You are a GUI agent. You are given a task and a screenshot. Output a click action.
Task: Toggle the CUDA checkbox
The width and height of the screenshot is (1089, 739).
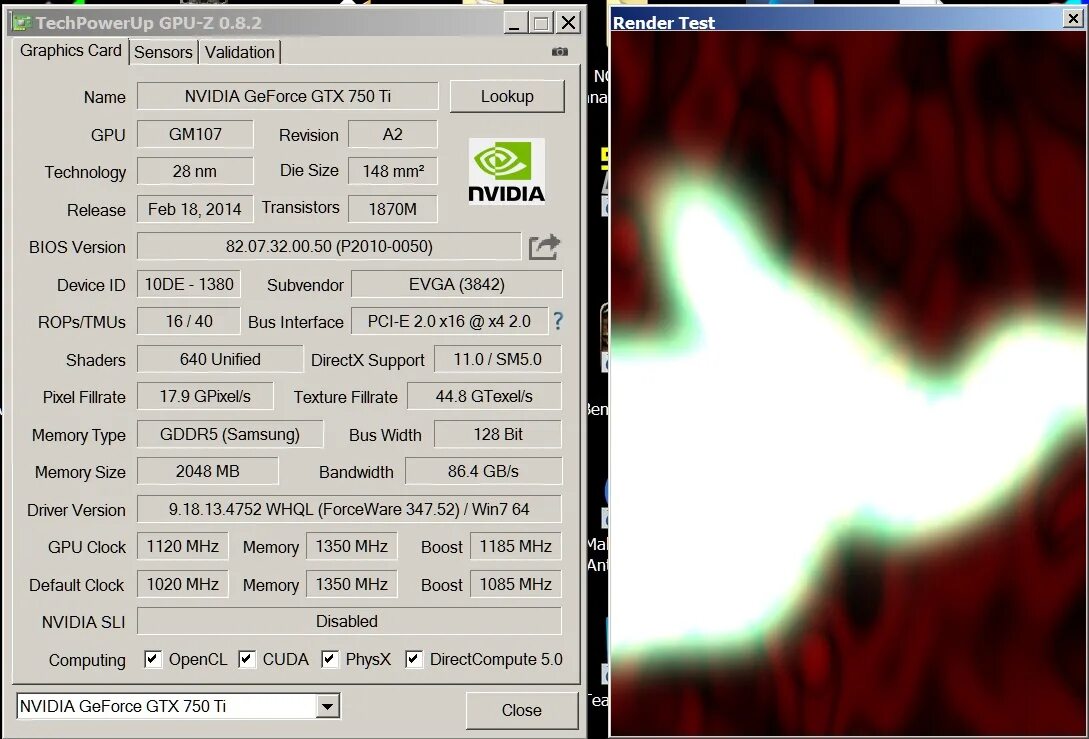pyautogui.click(x=247, y=659)
